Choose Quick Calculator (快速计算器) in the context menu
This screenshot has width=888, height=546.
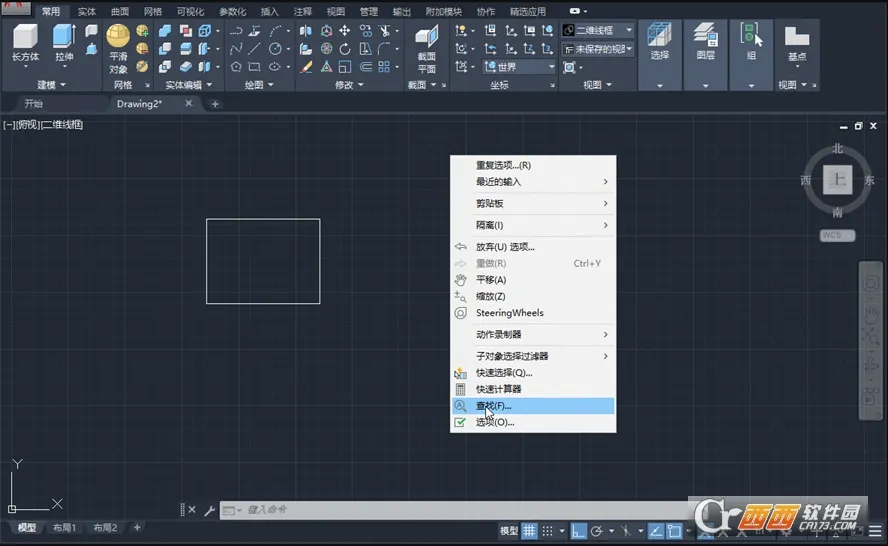point(533,389)
